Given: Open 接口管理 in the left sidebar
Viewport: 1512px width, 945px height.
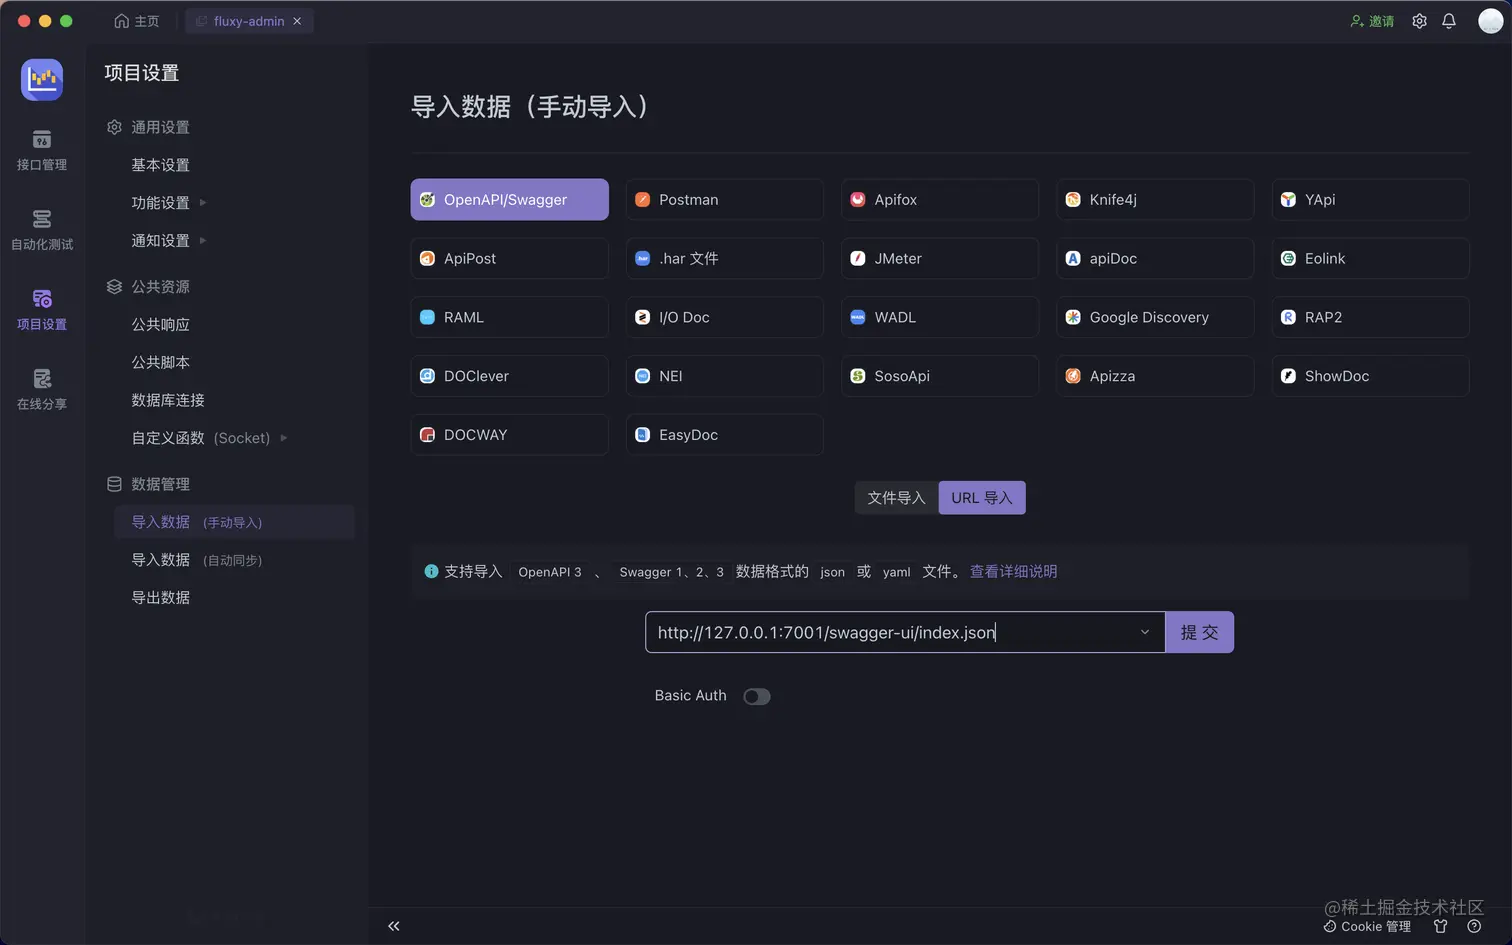Looking at the screenshot, I should coord(42,151).
